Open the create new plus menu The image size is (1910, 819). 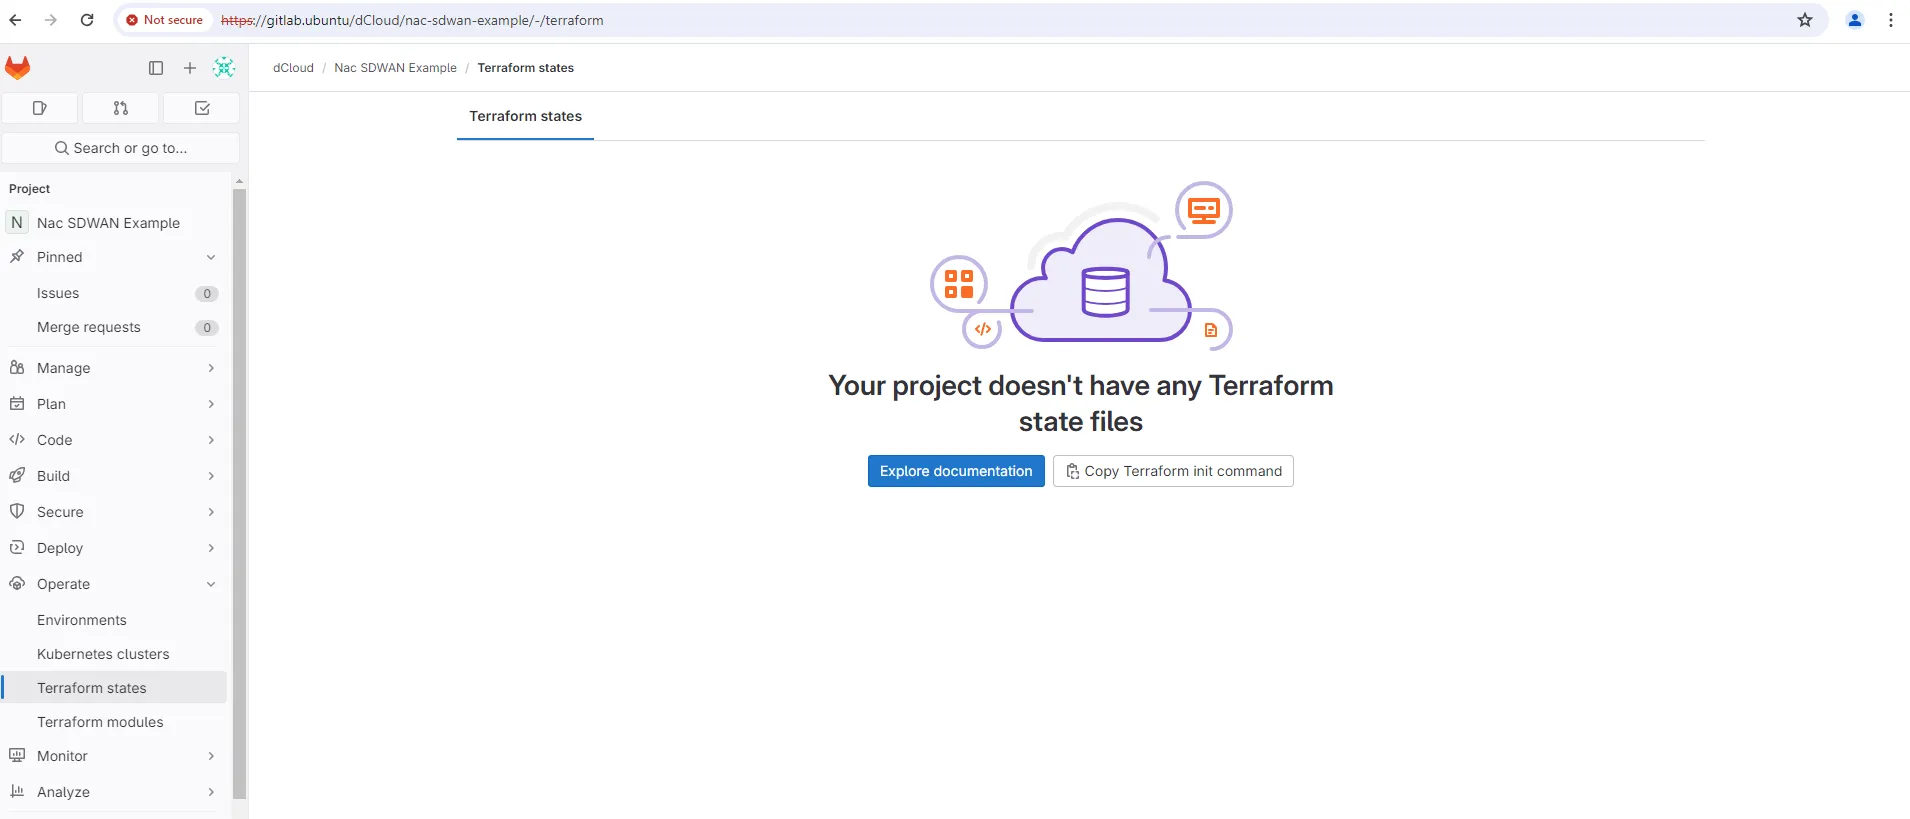click(190, 68)
